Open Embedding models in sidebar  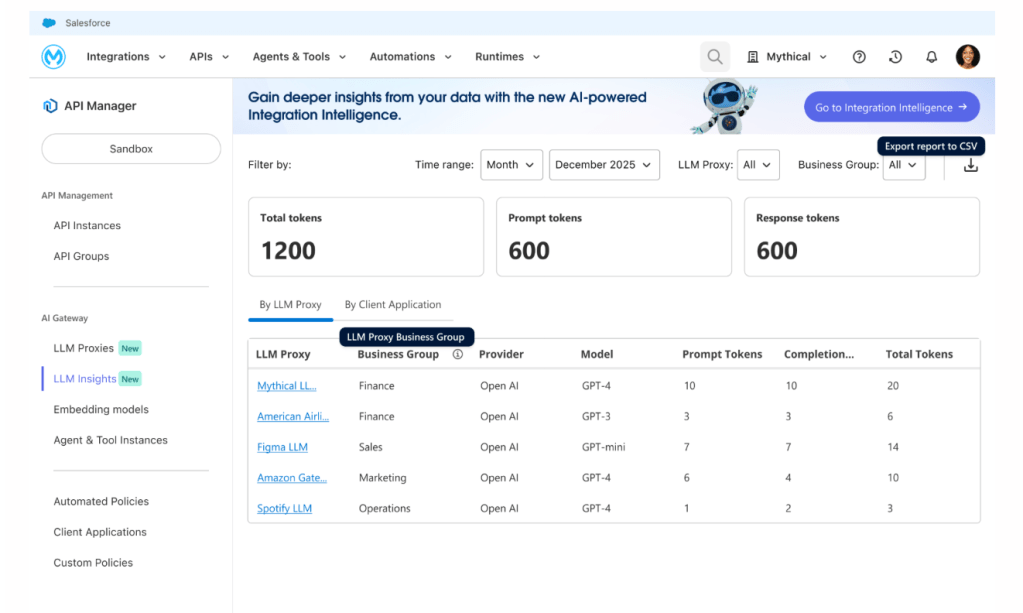pos(101,410)
